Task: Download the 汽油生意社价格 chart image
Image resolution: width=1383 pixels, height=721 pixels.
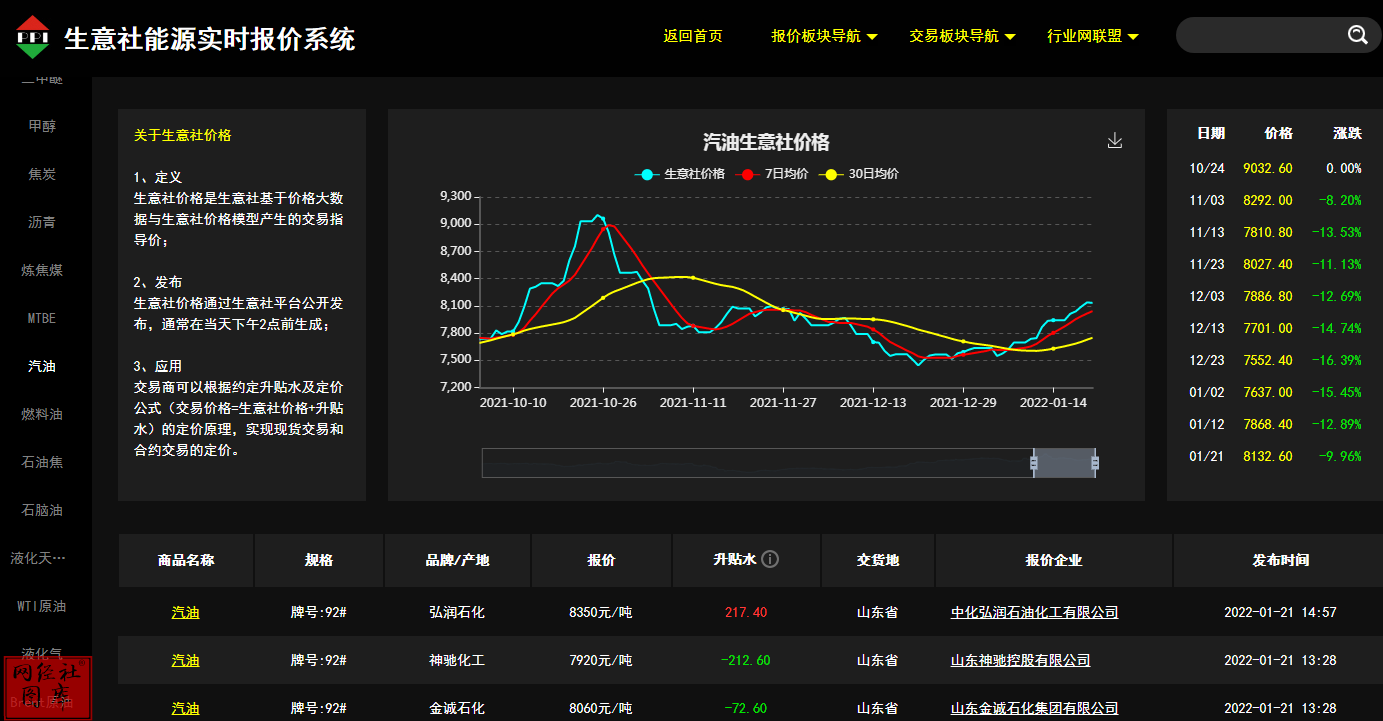Action: coord(1115,141)
